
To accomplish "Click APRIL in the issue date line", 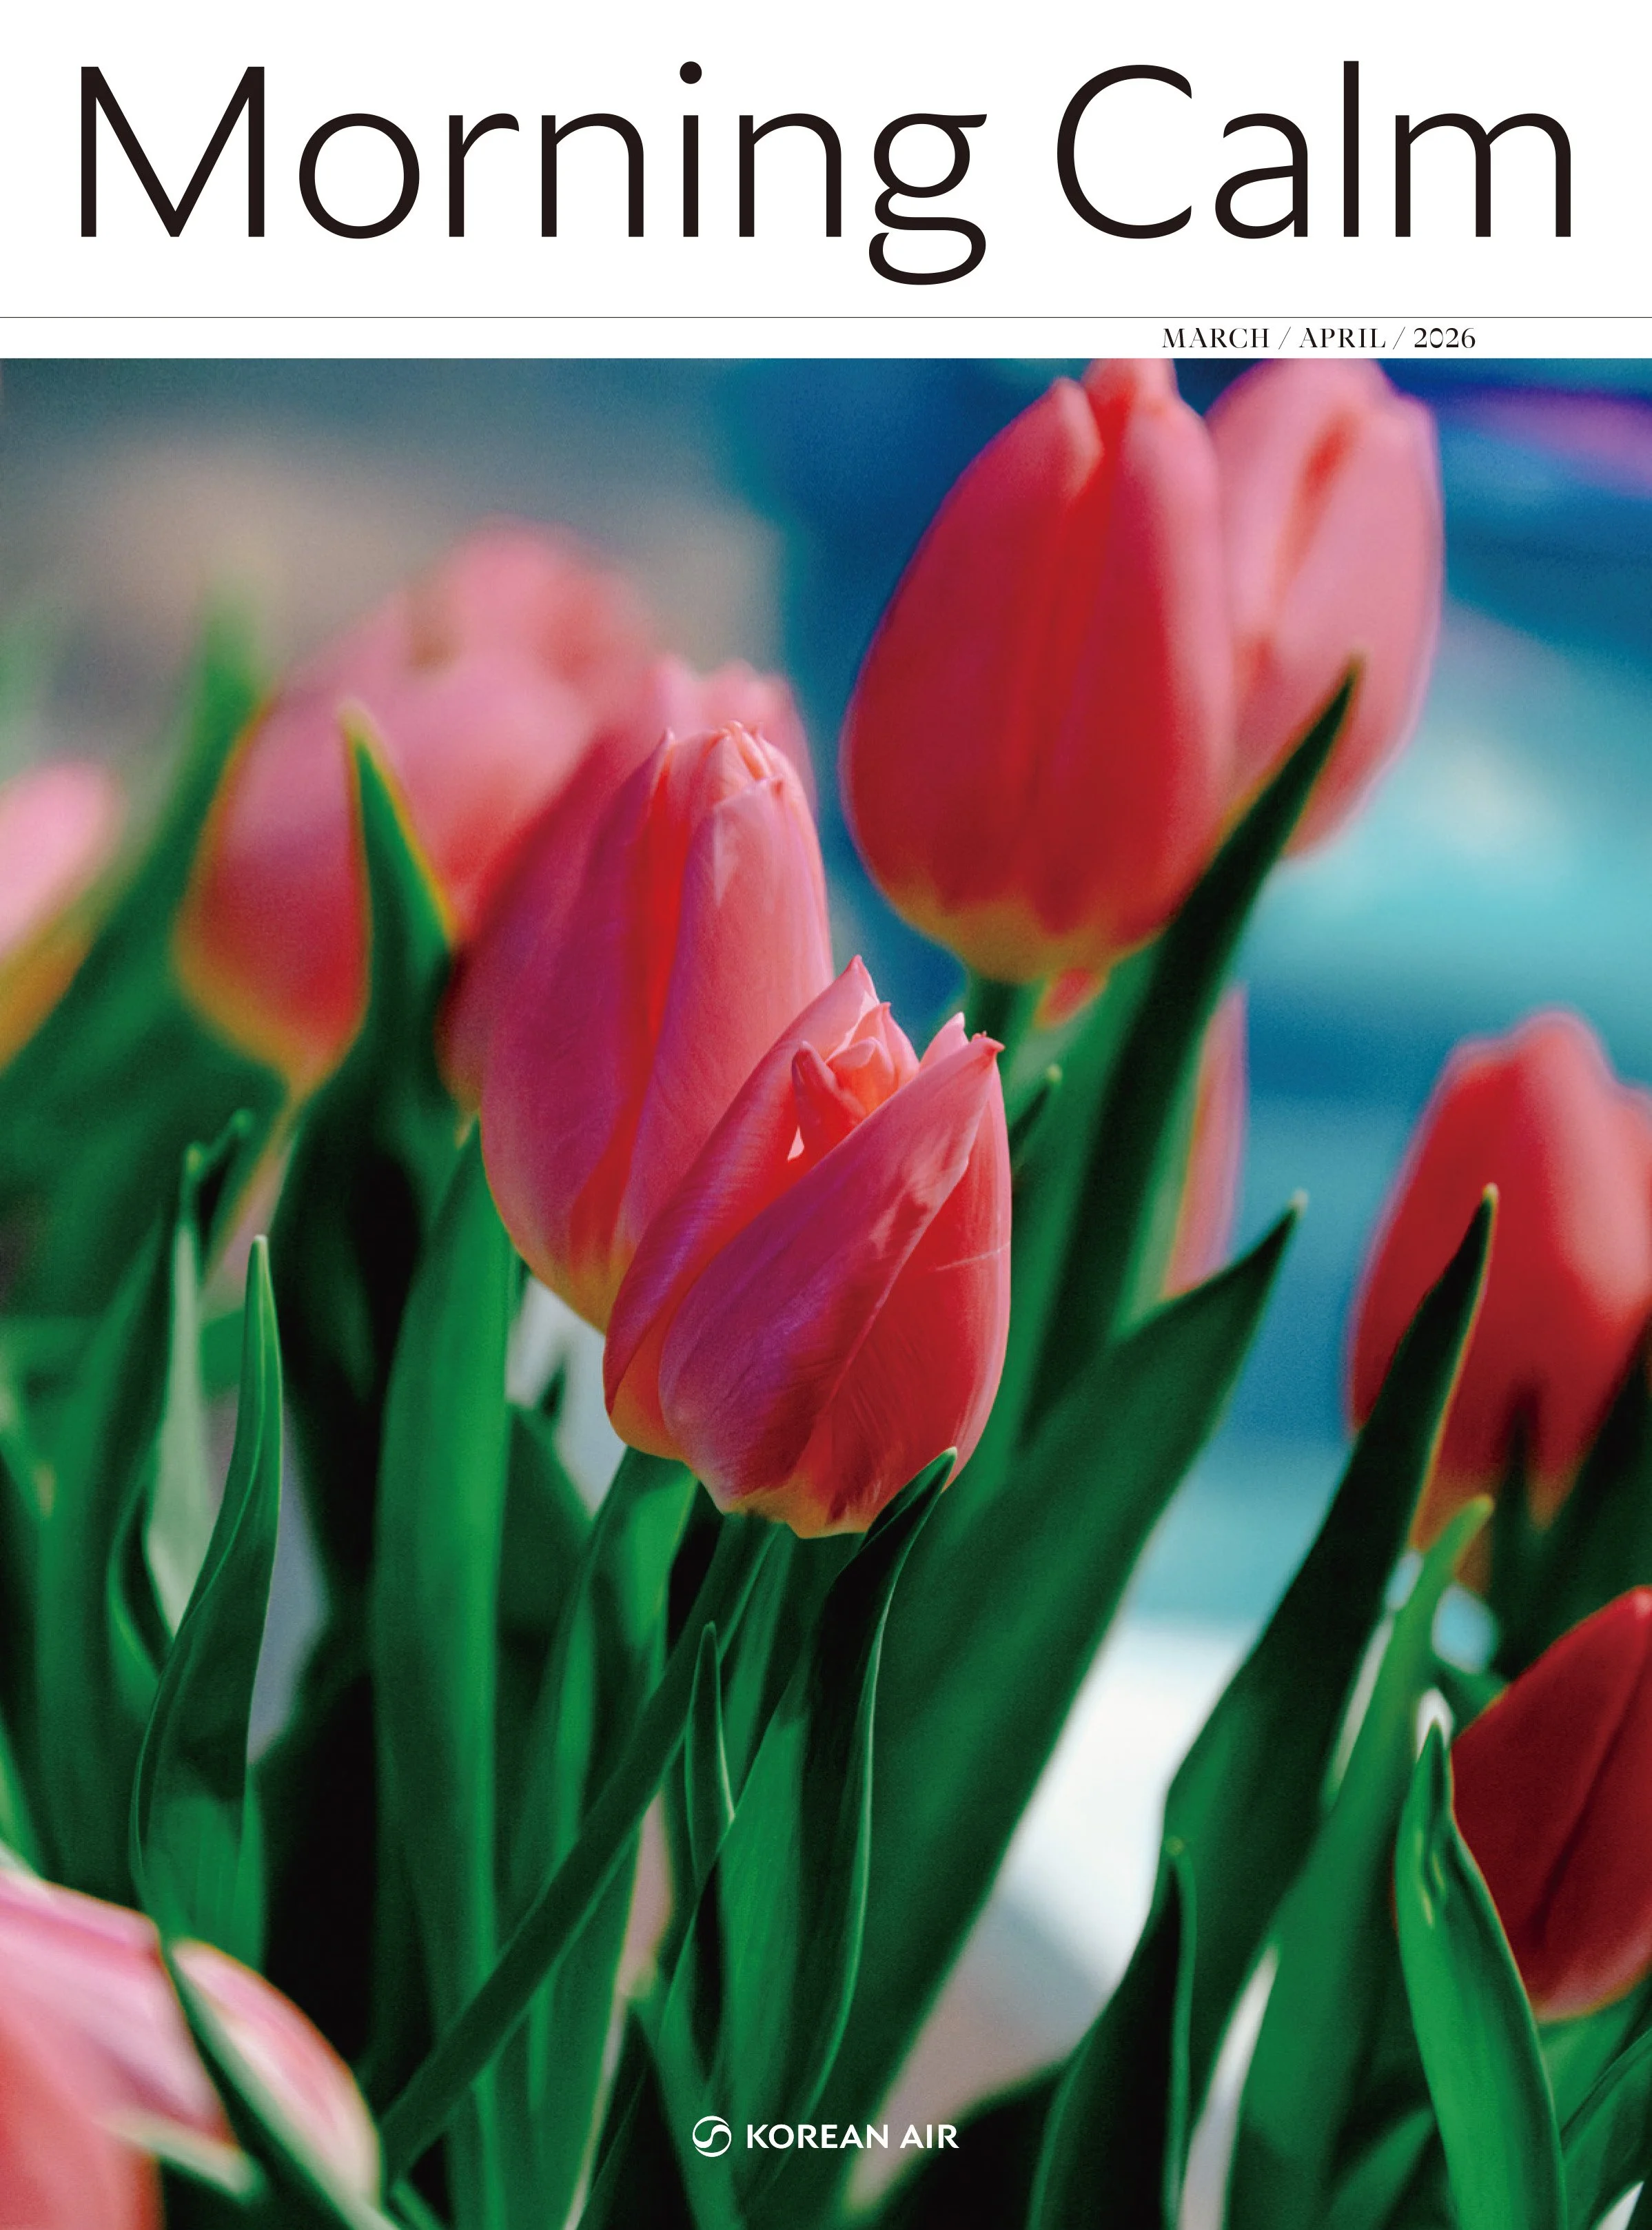I will click(x=1342, y=338).
